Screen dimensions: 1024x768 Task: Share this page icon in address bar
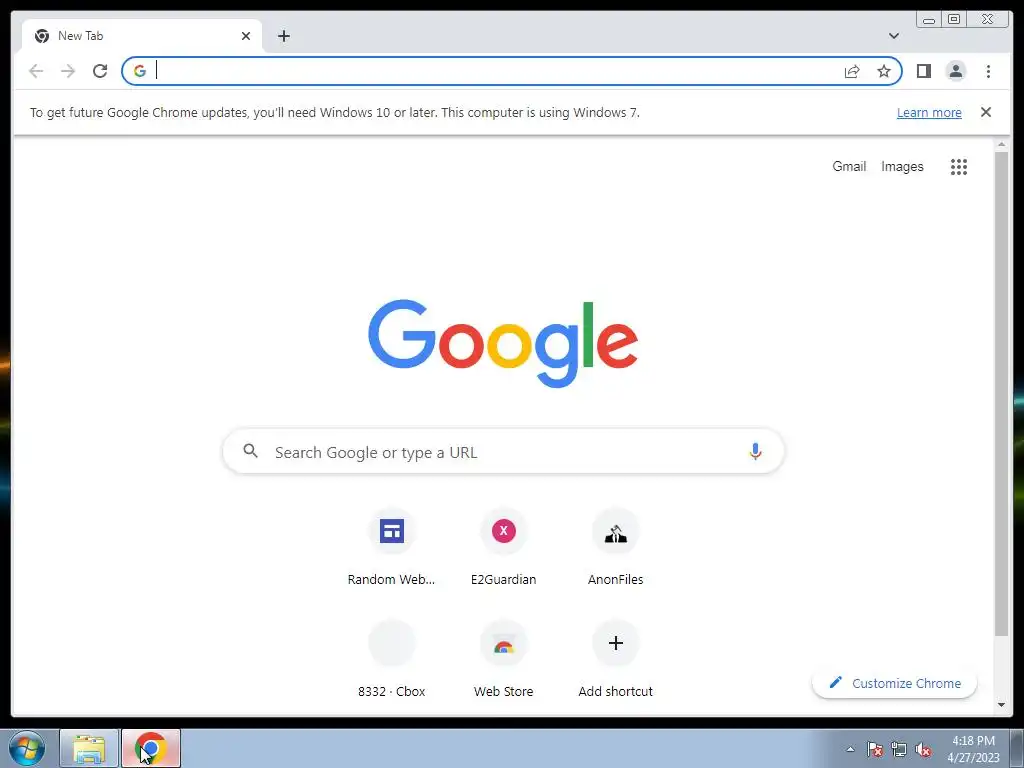(852, 71)
